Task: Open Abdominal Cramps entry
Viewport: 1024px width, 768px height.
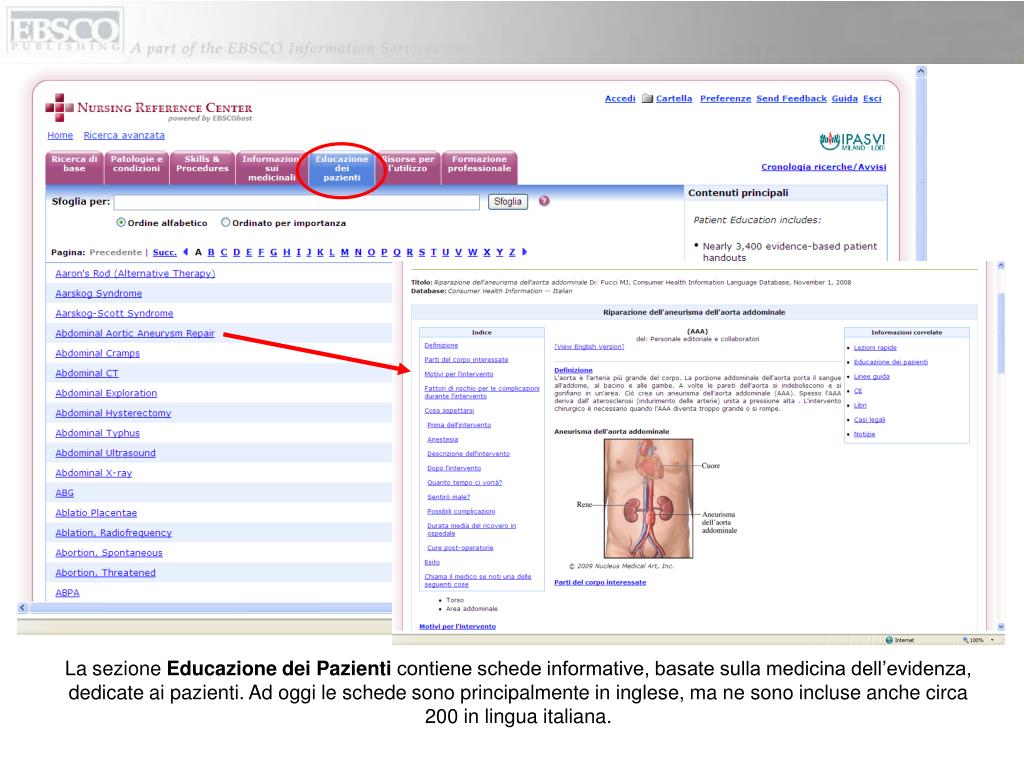Action: pos(97,353)
